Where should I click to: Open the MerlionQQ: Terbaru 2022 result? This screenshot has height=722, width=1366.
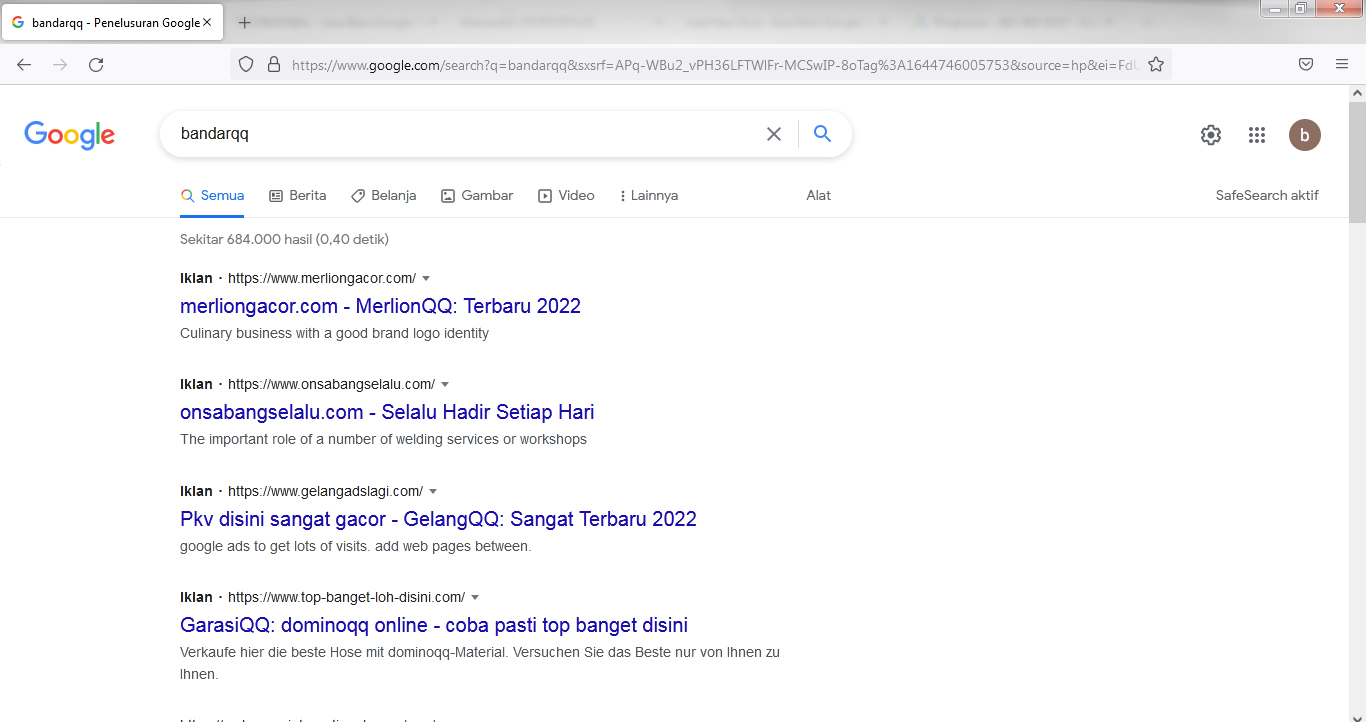click(x=380, y=306)
